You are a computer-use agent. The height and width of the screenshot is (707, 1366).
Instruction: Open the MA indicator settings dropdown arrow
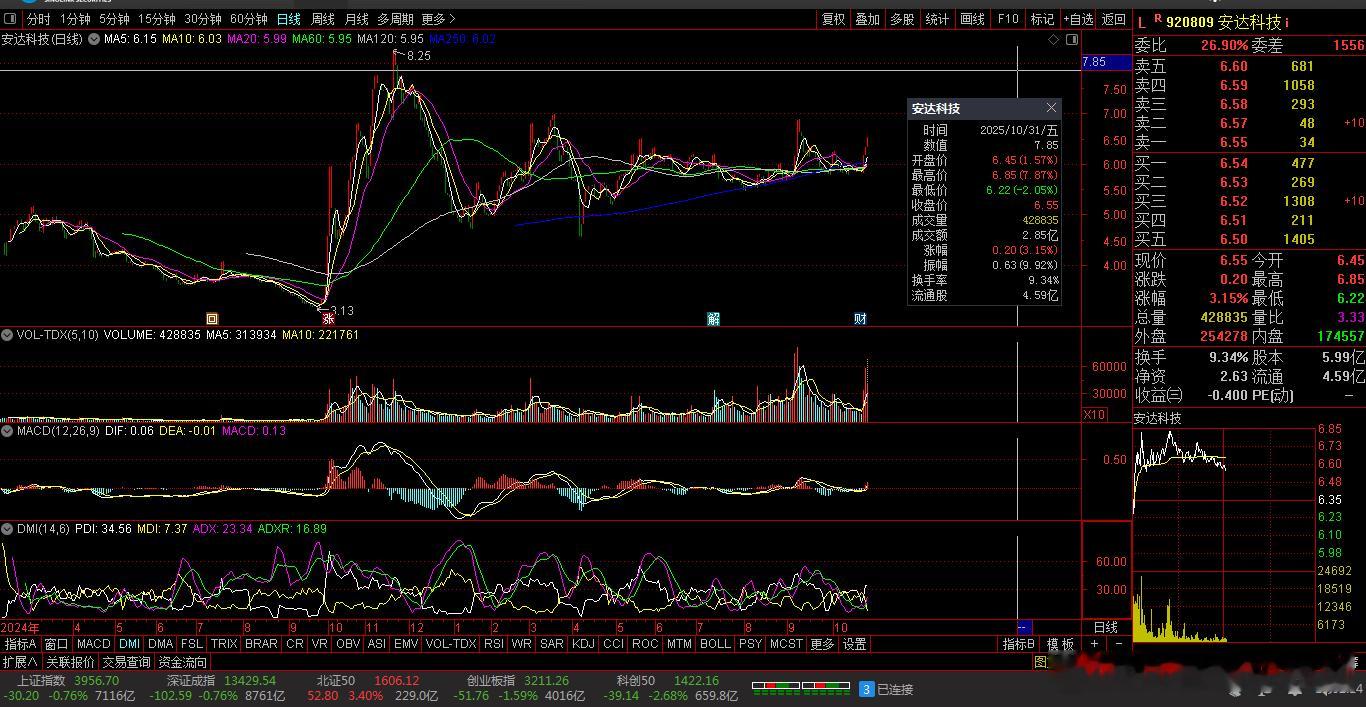click(94, 39)
